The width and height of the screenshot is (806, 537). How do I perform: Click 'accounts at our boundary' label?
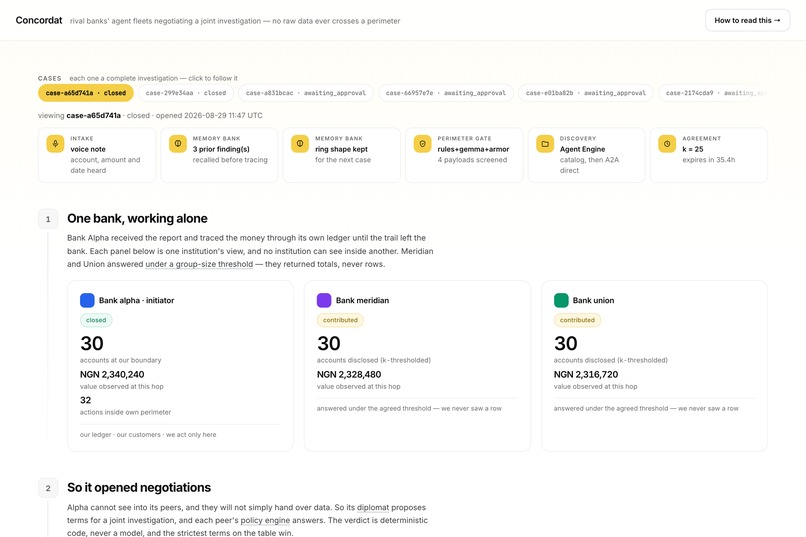(x=120, y=360)
